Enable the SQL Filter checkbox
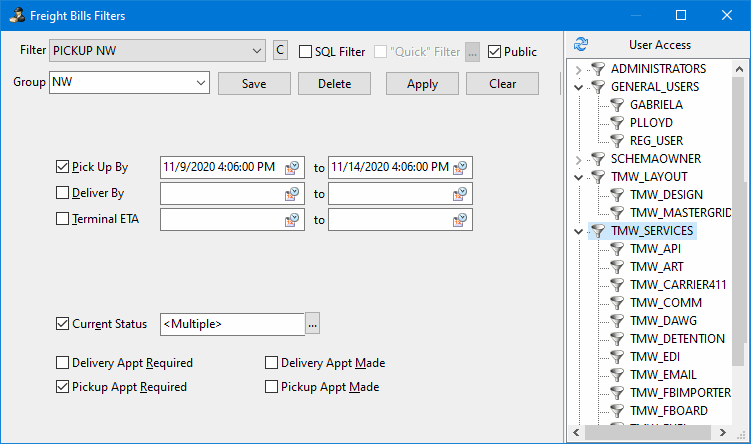751x444 pixels. point(306,52)
